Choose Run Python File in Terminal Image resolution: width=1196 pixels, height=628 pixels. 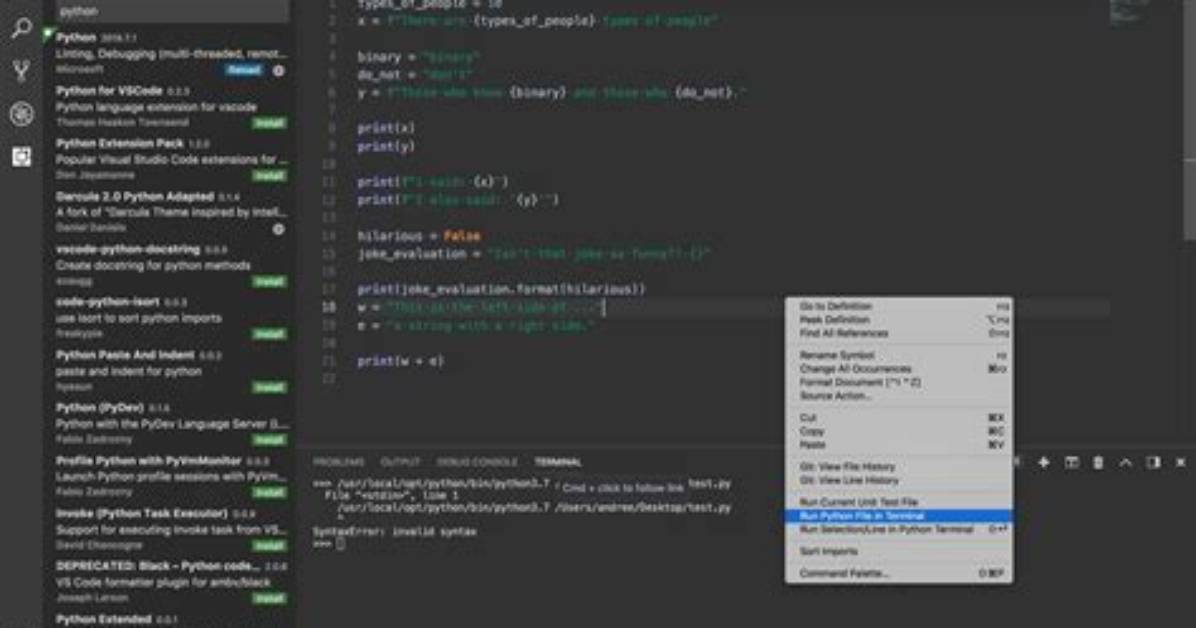click(x=899, y=516)
